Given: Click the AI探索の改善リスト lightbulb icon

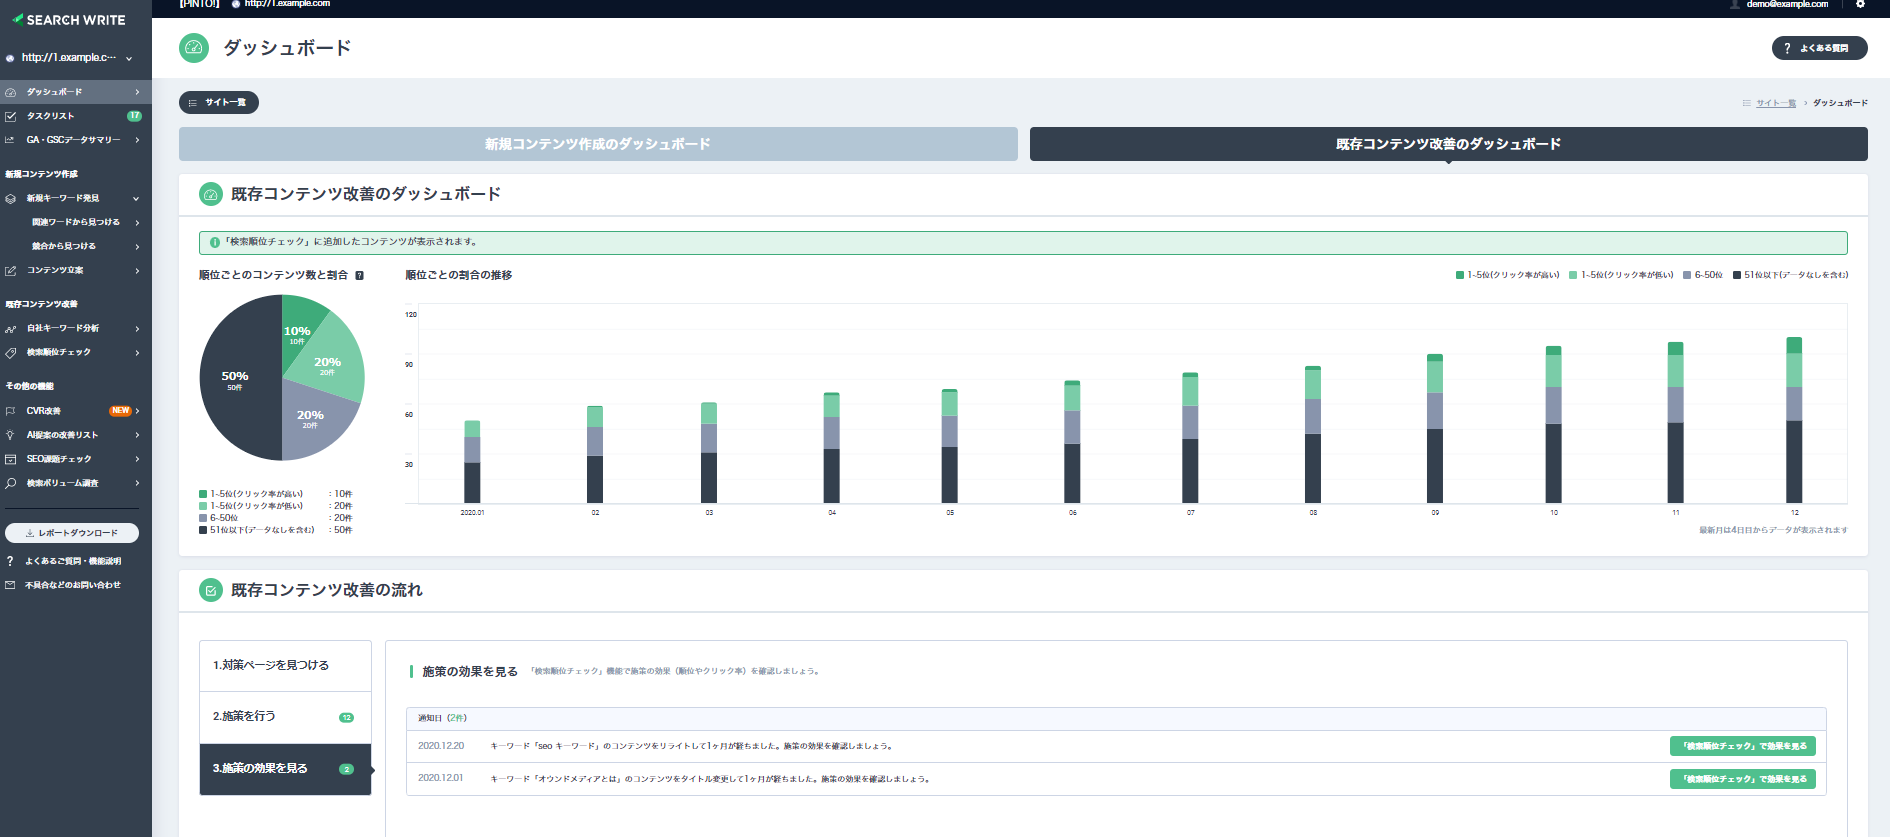Looking at the screenshot, I should [x=11, y=435].
